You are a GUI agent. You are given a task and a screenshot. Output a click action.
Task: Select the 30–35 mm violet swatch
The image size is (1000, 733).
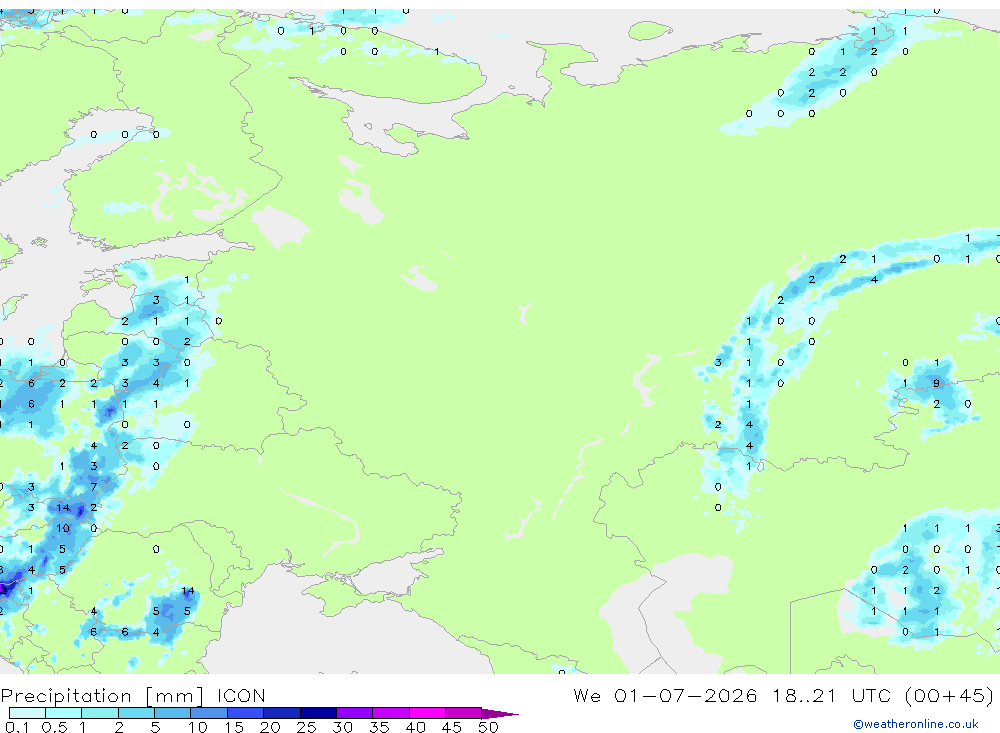354,713
